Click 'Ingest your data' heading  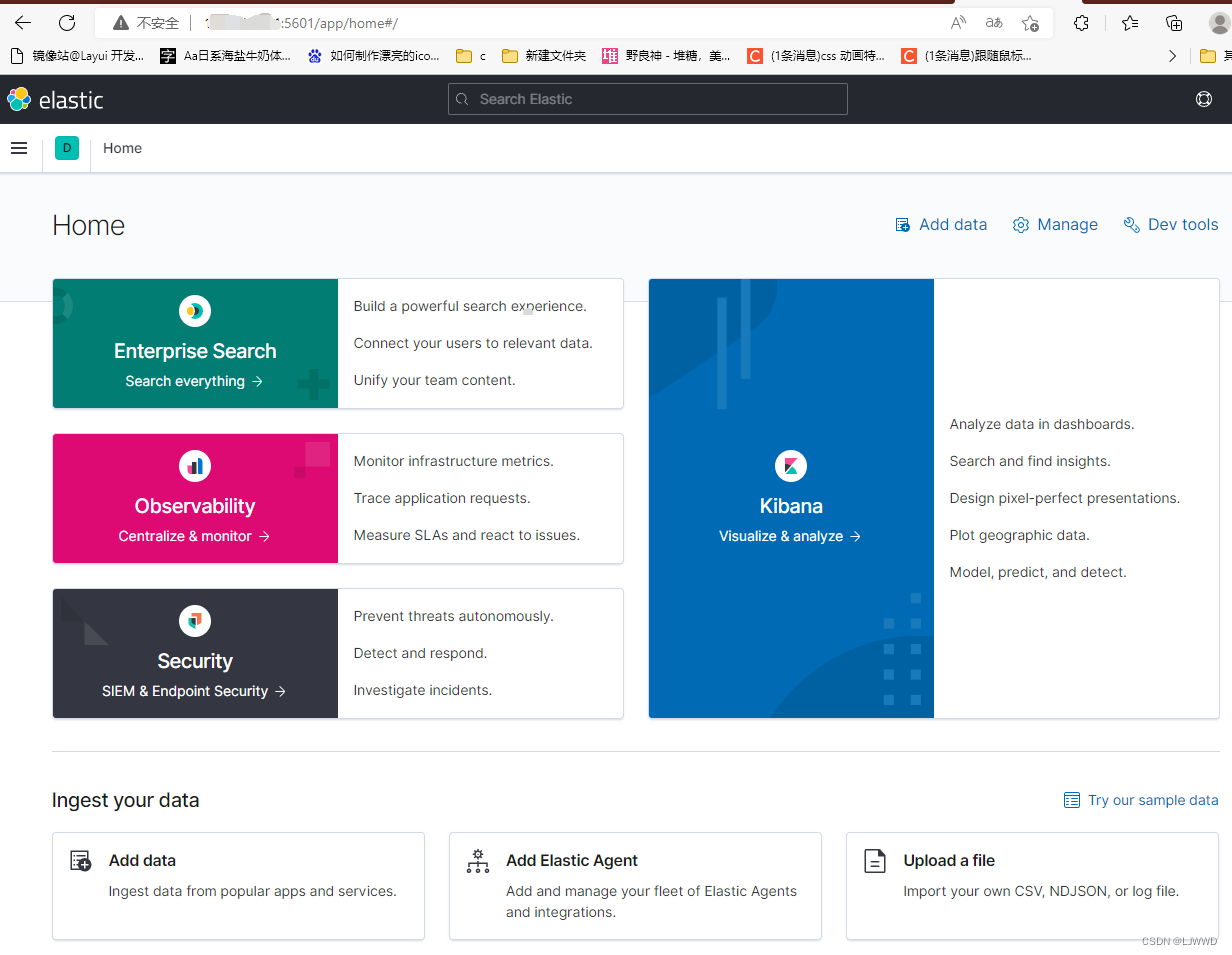coord(125,800)
